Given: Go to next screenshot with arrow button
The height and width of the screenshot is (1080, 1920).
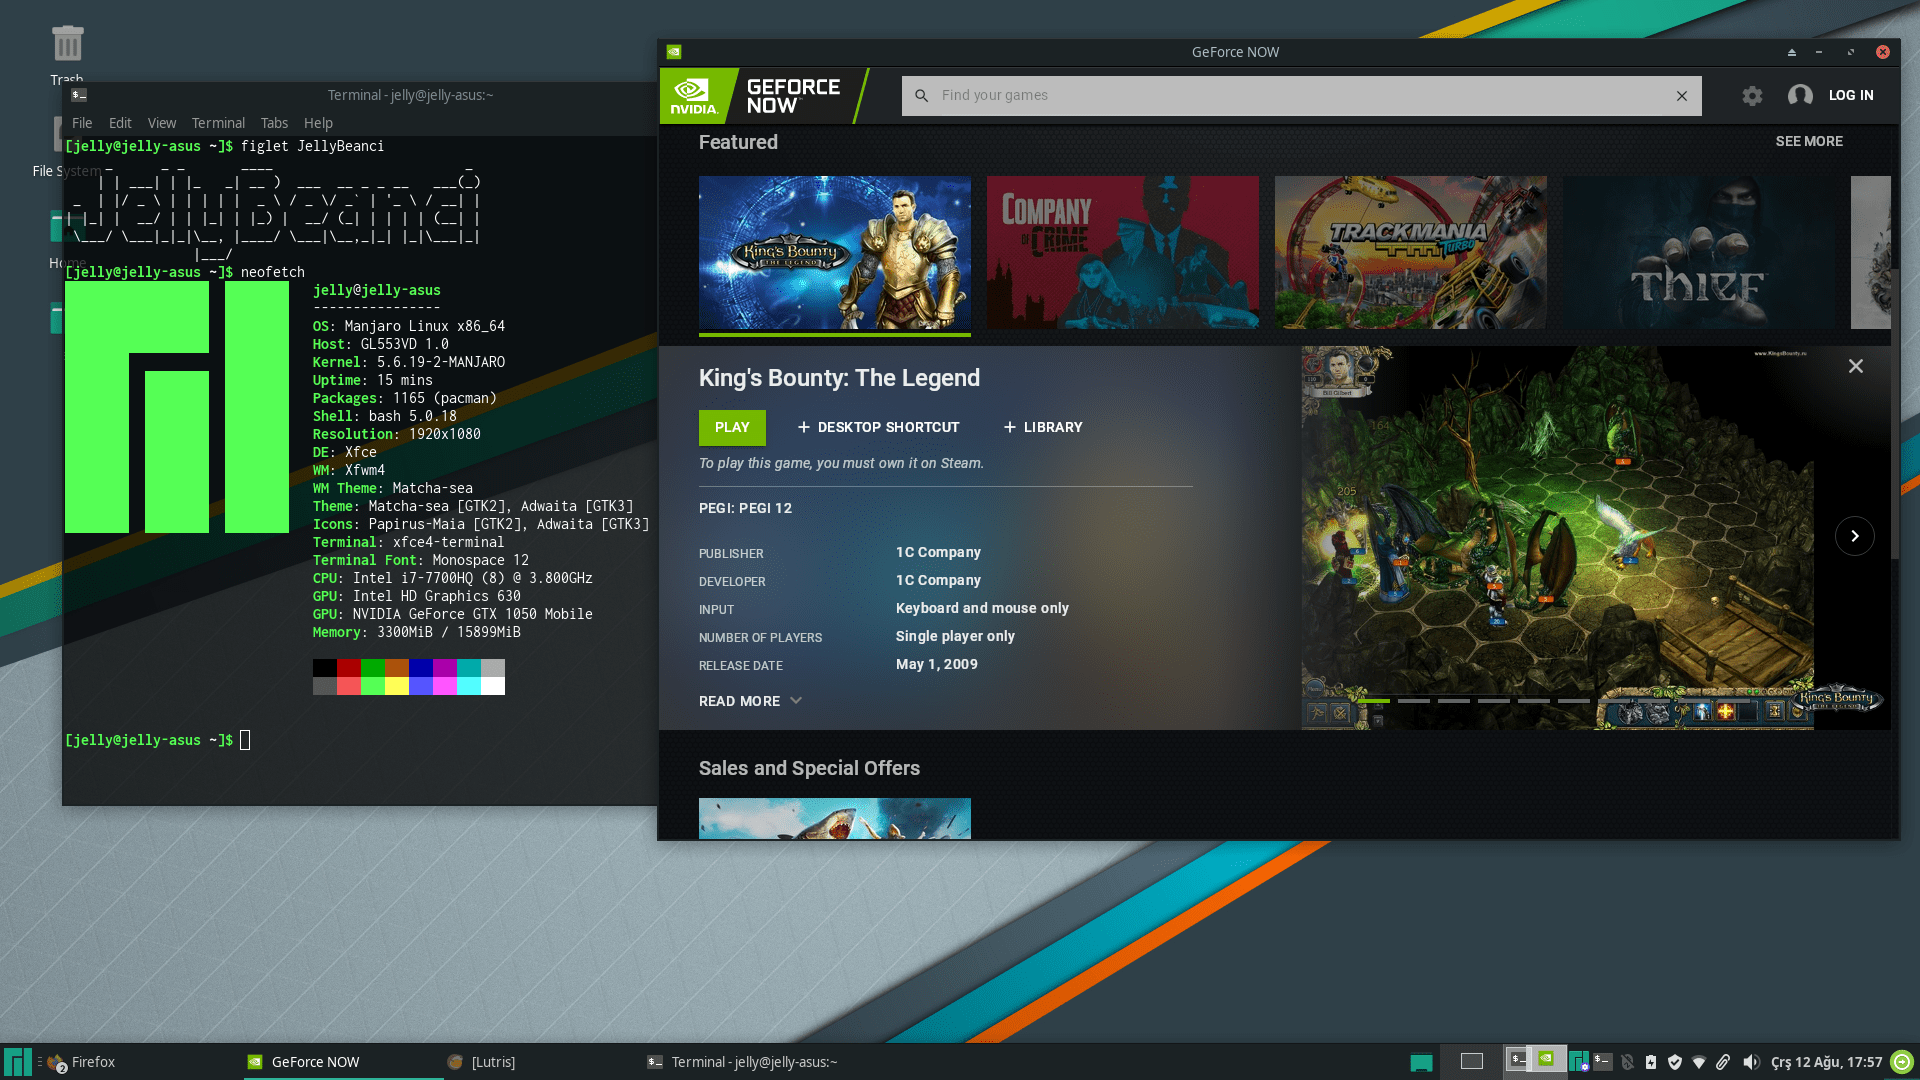Looking at the screenshot, I should tap(1854, 536).
